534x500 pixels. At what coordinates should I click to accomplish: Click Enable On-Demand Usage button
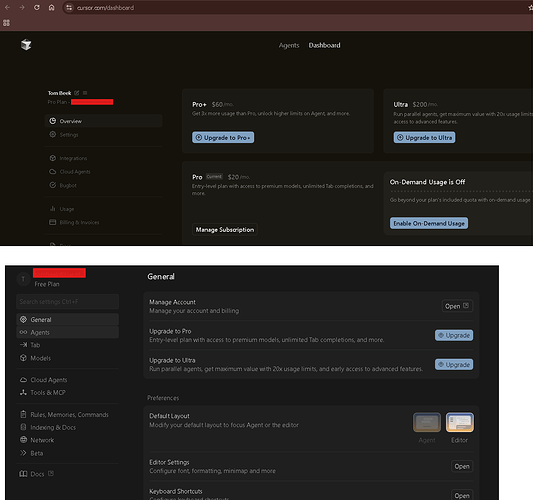(x=429, y=223)
